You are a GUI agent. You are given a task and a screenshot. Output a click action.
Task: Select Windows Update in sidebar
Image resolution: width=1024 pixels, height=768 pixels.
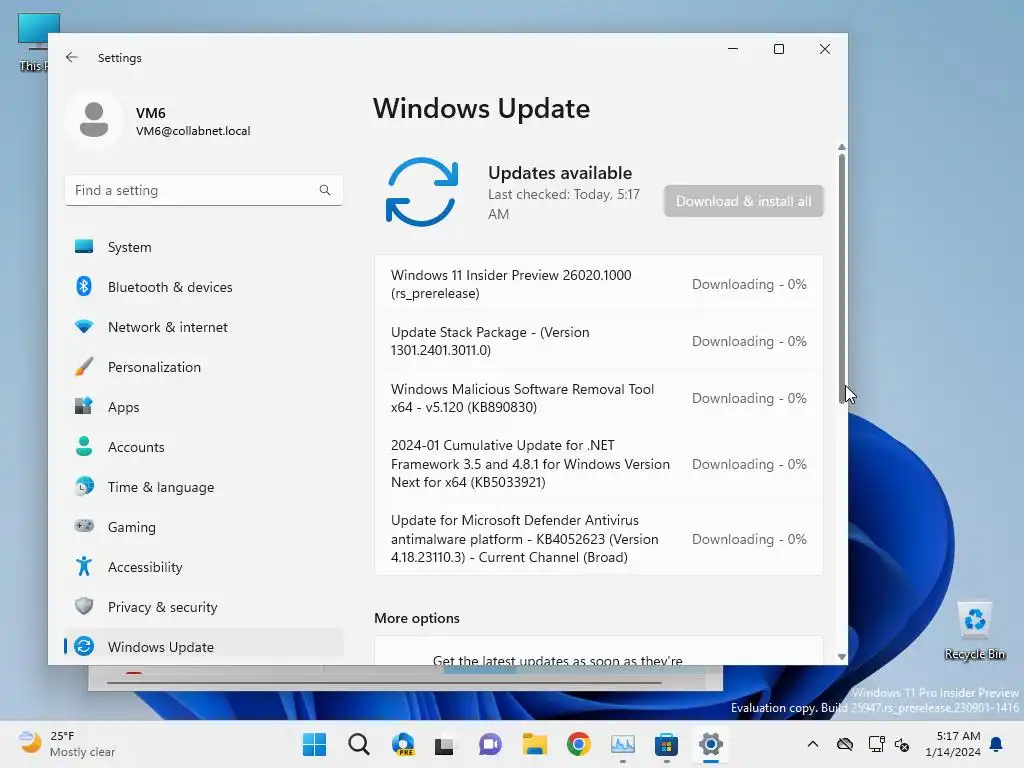point(204,647)
